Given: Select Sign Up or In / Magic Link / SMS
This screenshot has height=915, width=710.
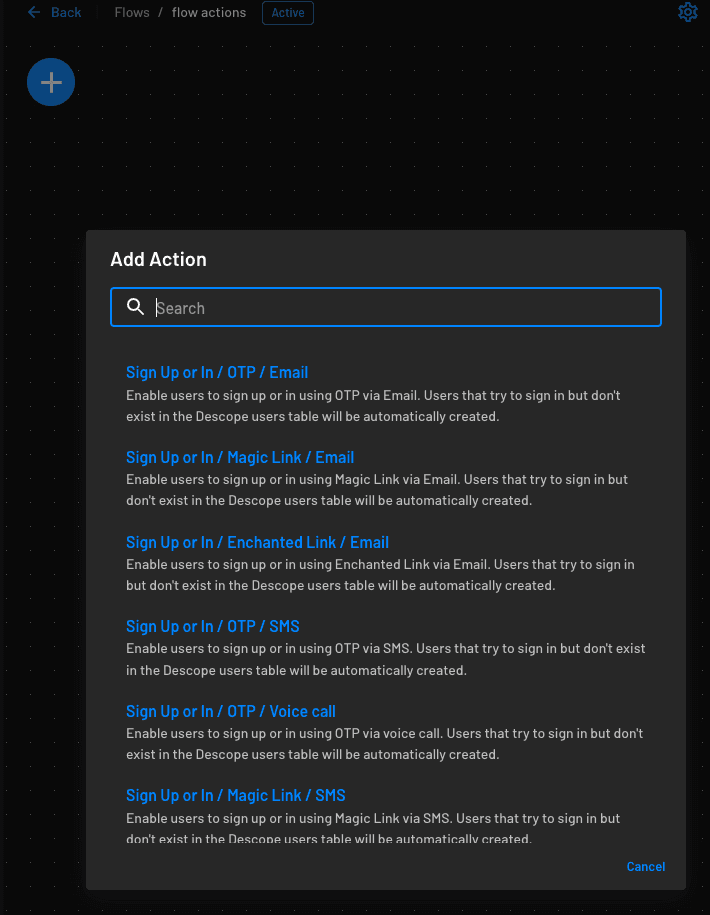Looking at the screenshot, I should [236, 795].
